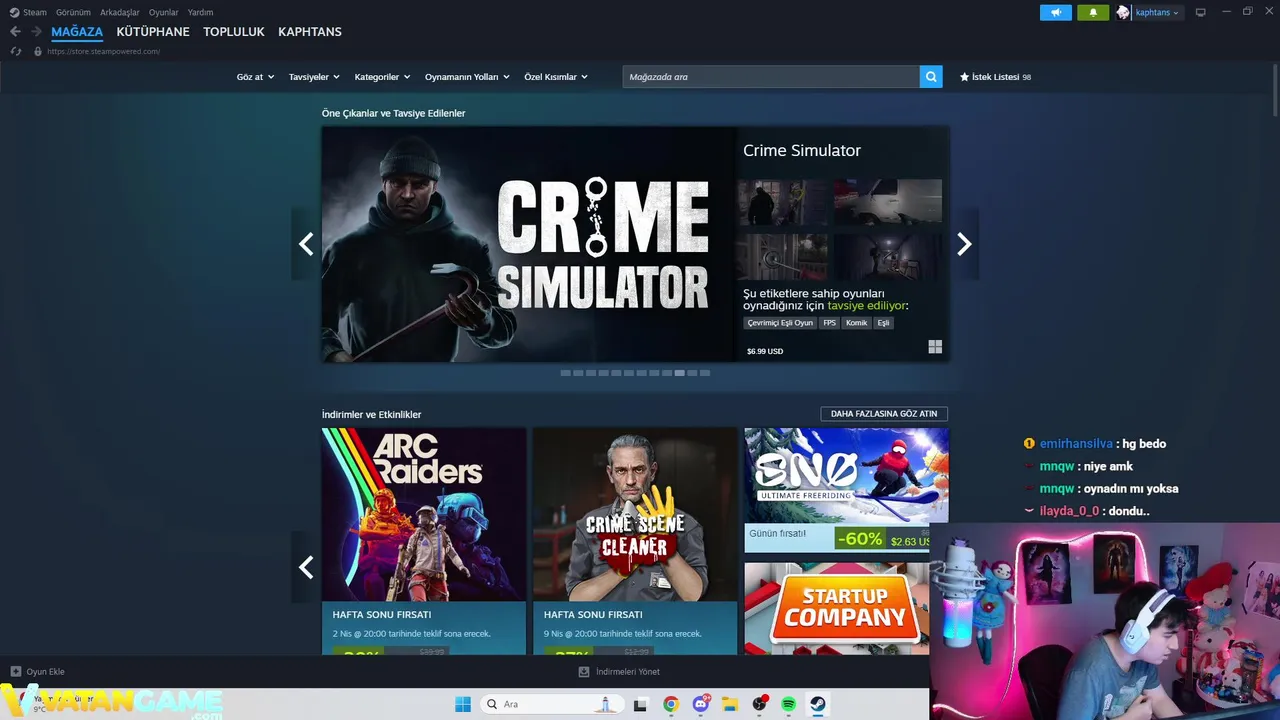This screenshot has height=720, width=1280.
Task: Open the Görünüm menu
Action: coord(73,12)
